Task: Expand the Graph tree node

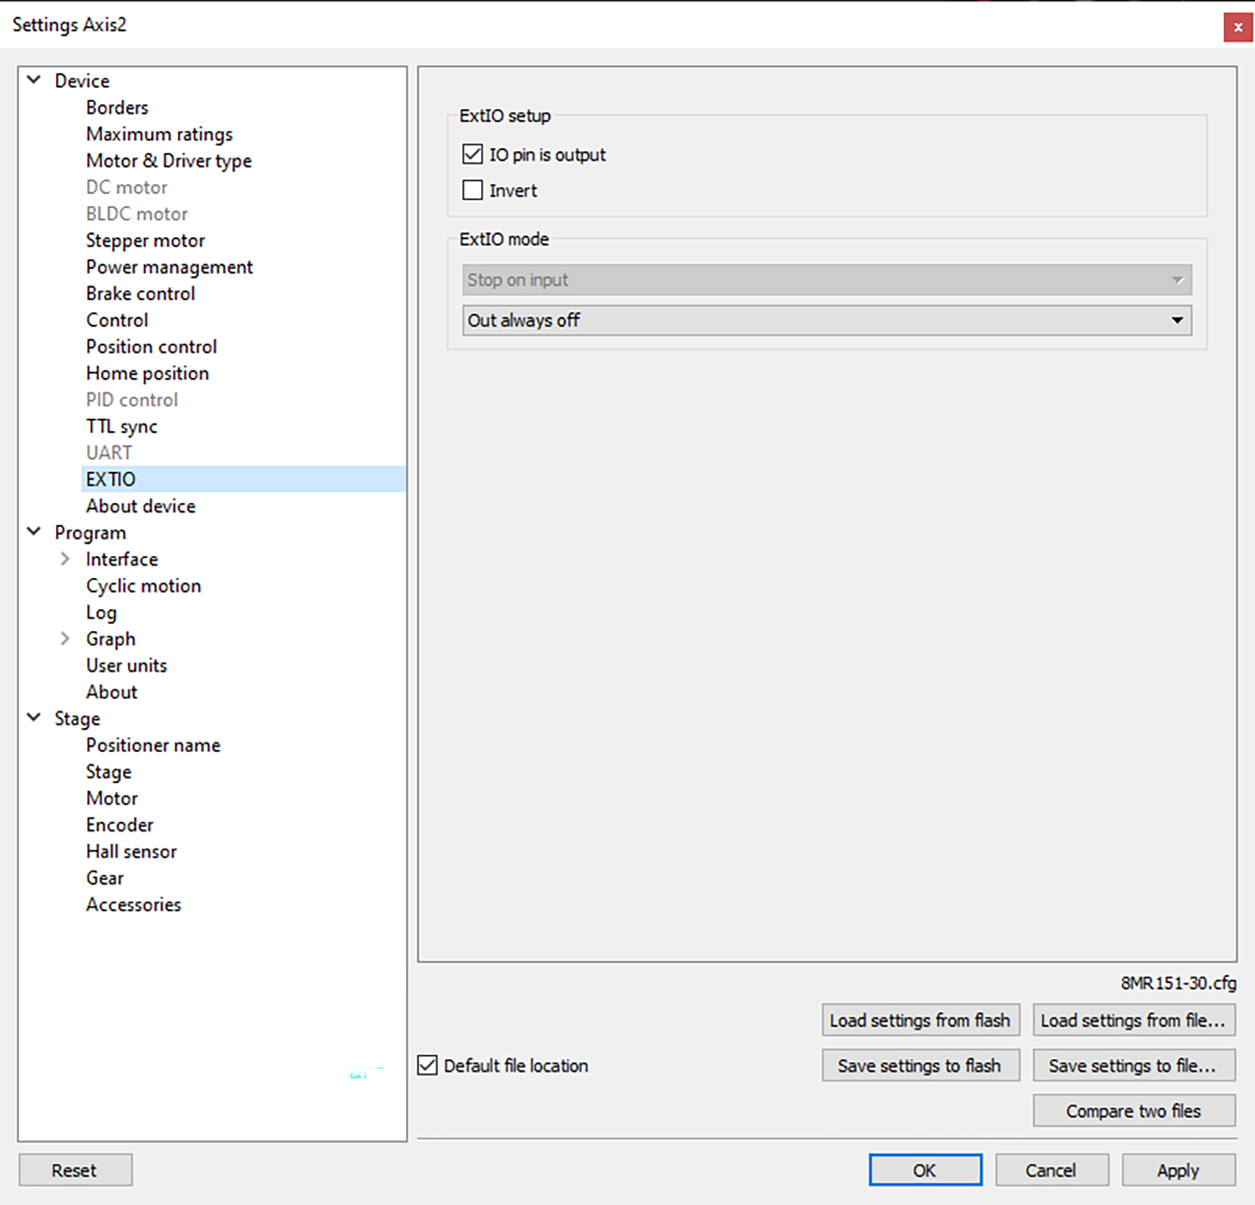Action: coord(65,638)
